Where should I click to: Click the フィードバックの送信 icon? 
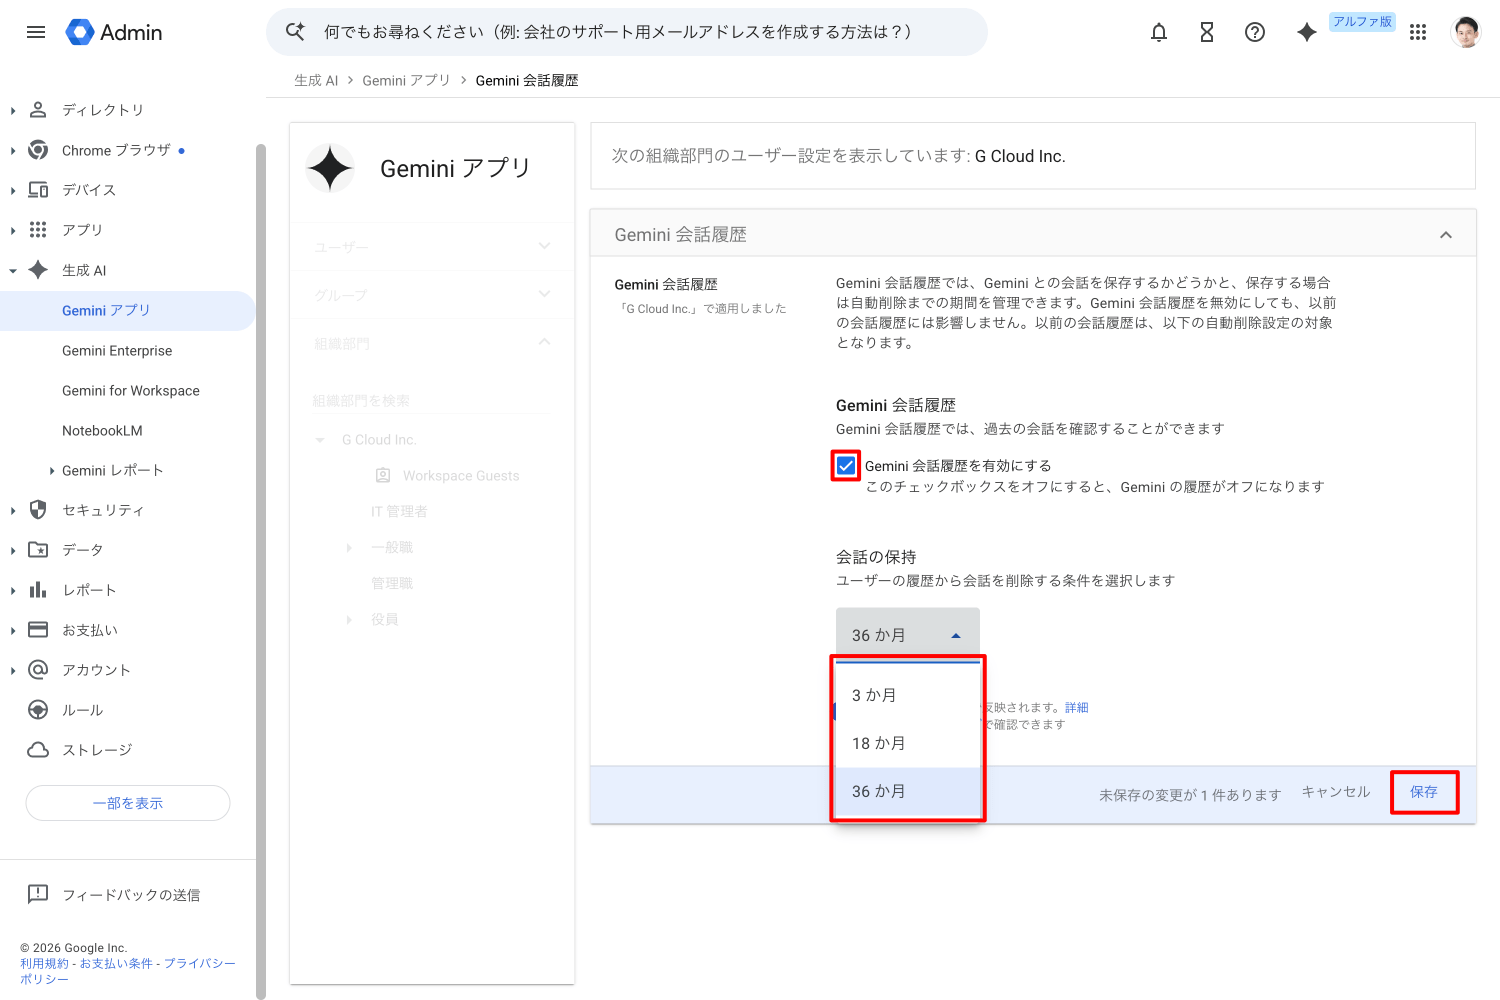[x=38, y=894]
